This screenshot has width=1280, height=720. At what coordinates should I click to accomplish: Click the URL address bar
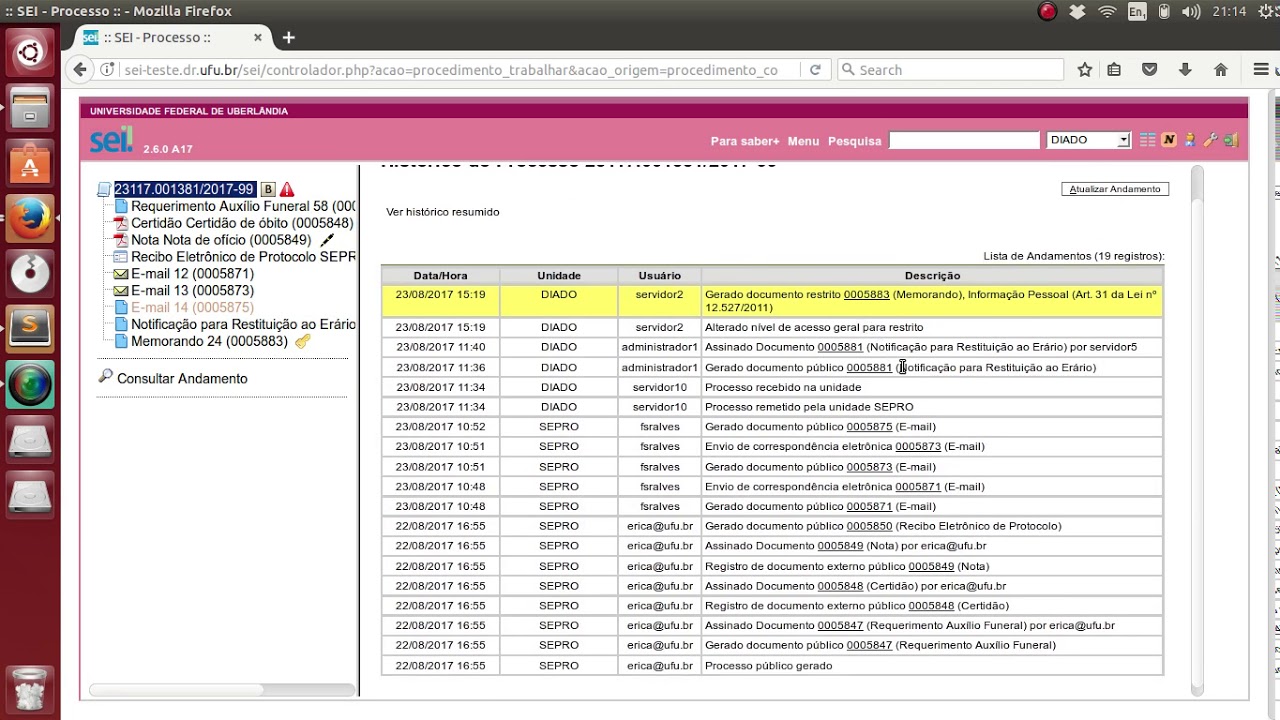pos(450,70)
